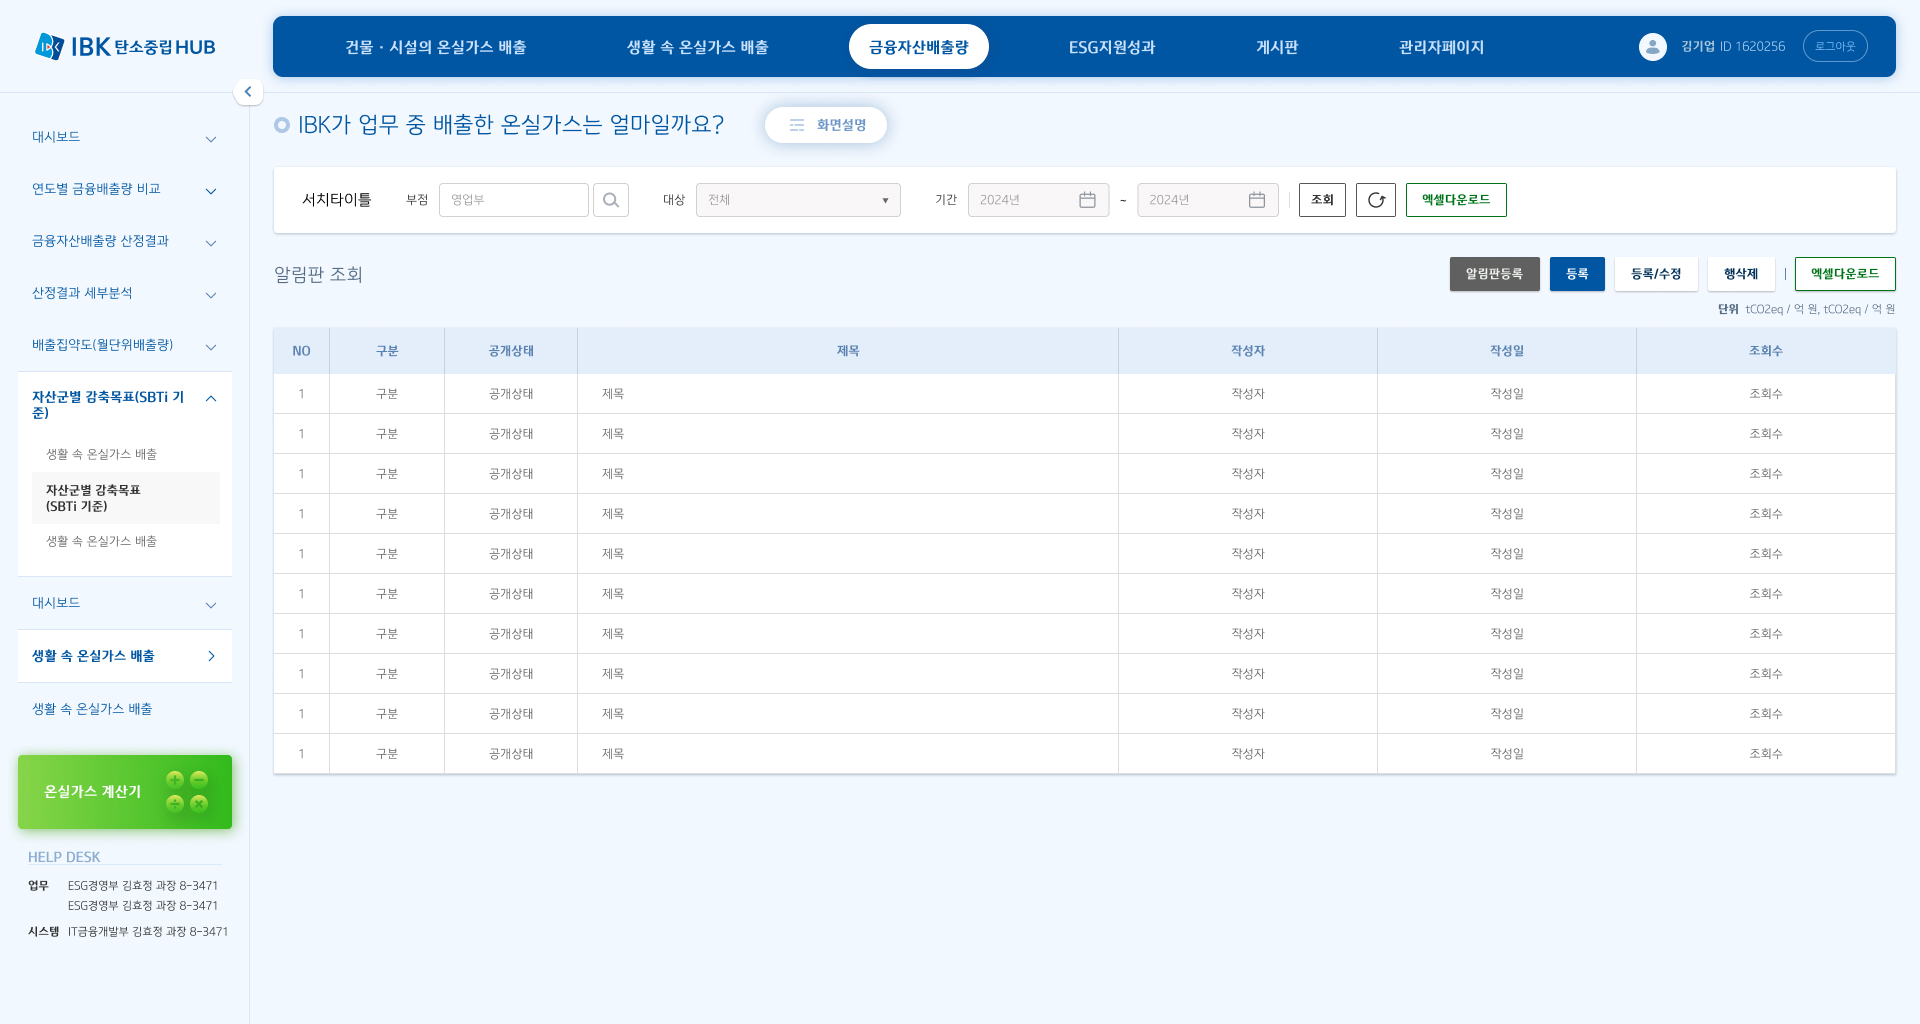Click 제목 in the last table row
The image size is (1920, 1024).
tap(613, 754)
